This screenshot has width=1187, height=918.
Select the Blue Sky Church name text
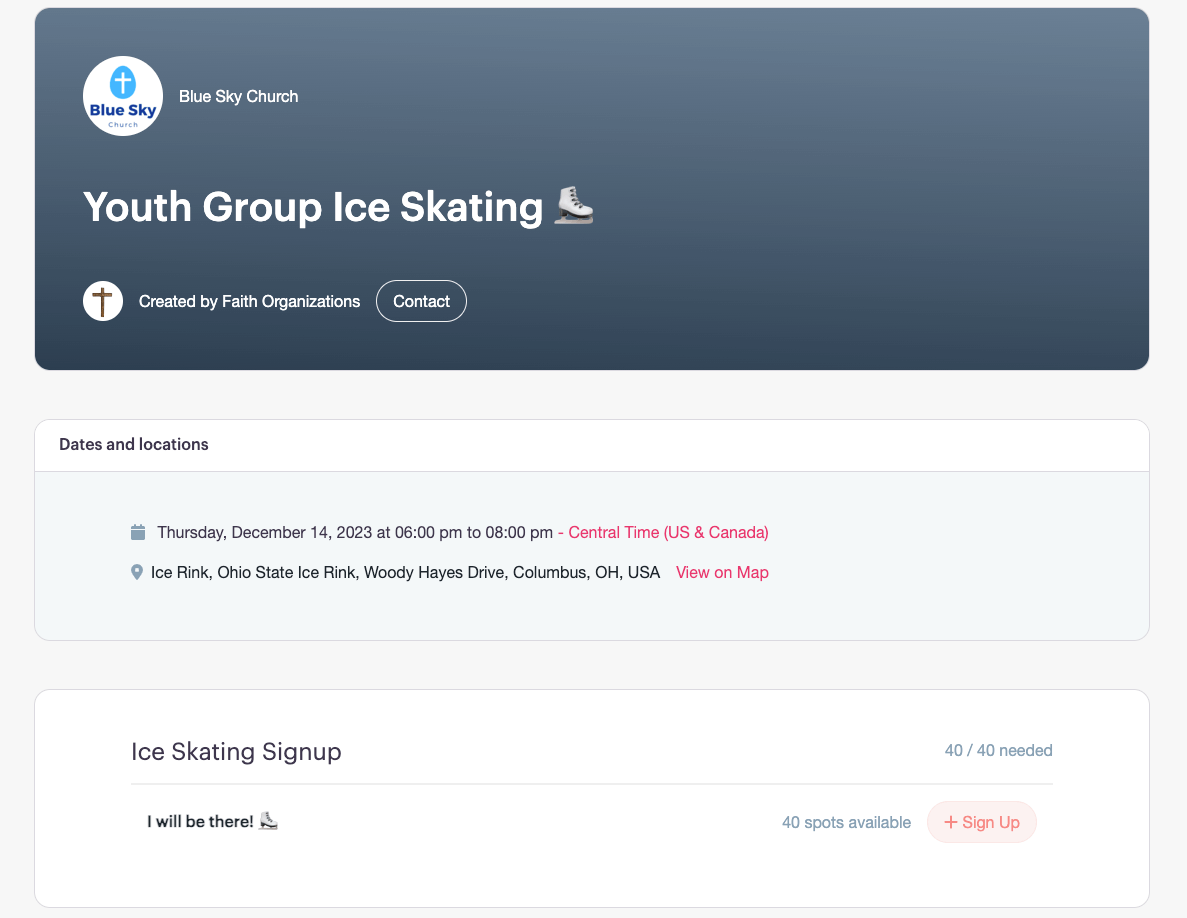238,96
